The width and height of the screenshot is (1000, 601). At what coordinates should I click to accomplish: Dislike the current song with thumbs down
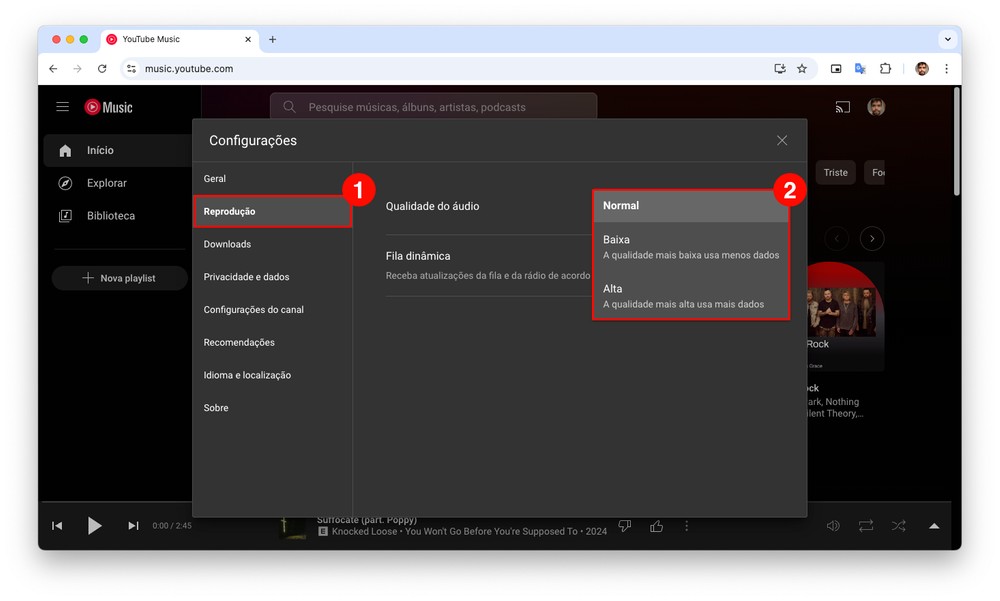click(x=625, y=526)
